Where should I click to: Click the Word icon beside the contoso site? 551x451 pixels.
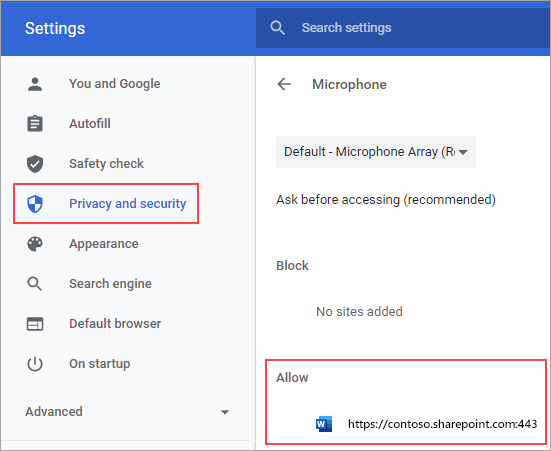point(324,424)
